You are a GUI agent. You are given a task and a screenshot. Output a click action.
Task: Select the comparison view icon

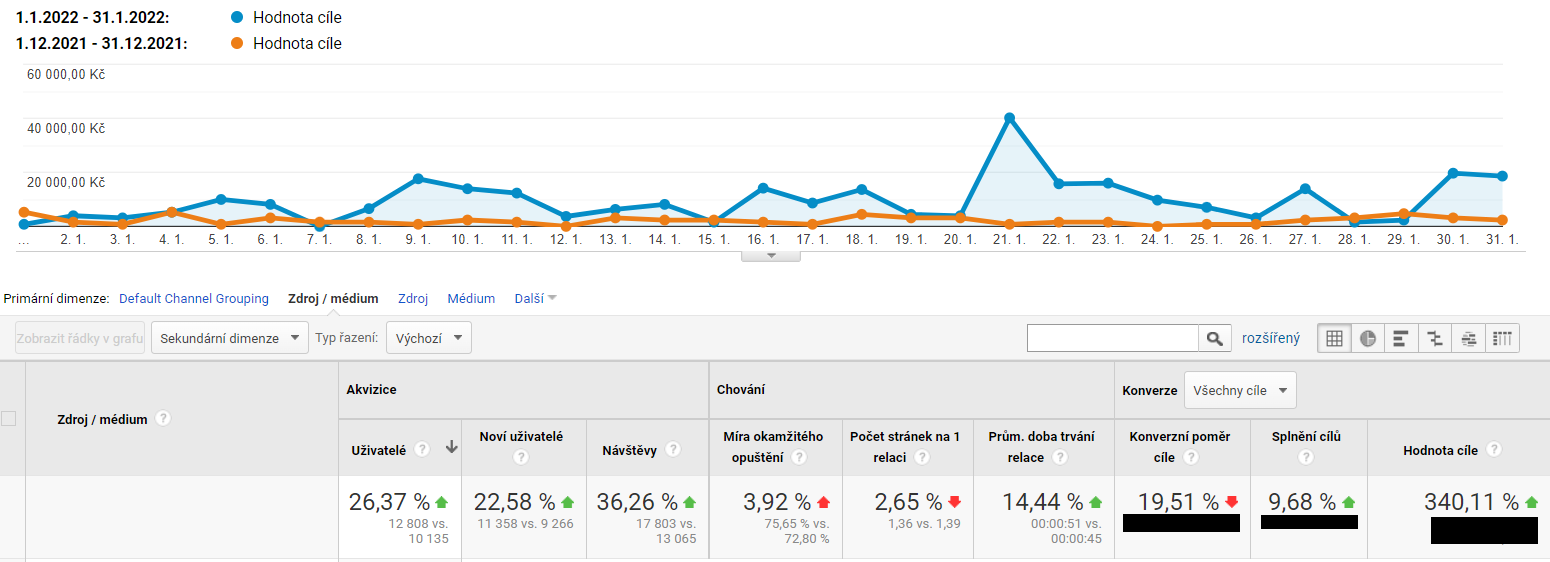(1435, 338)
